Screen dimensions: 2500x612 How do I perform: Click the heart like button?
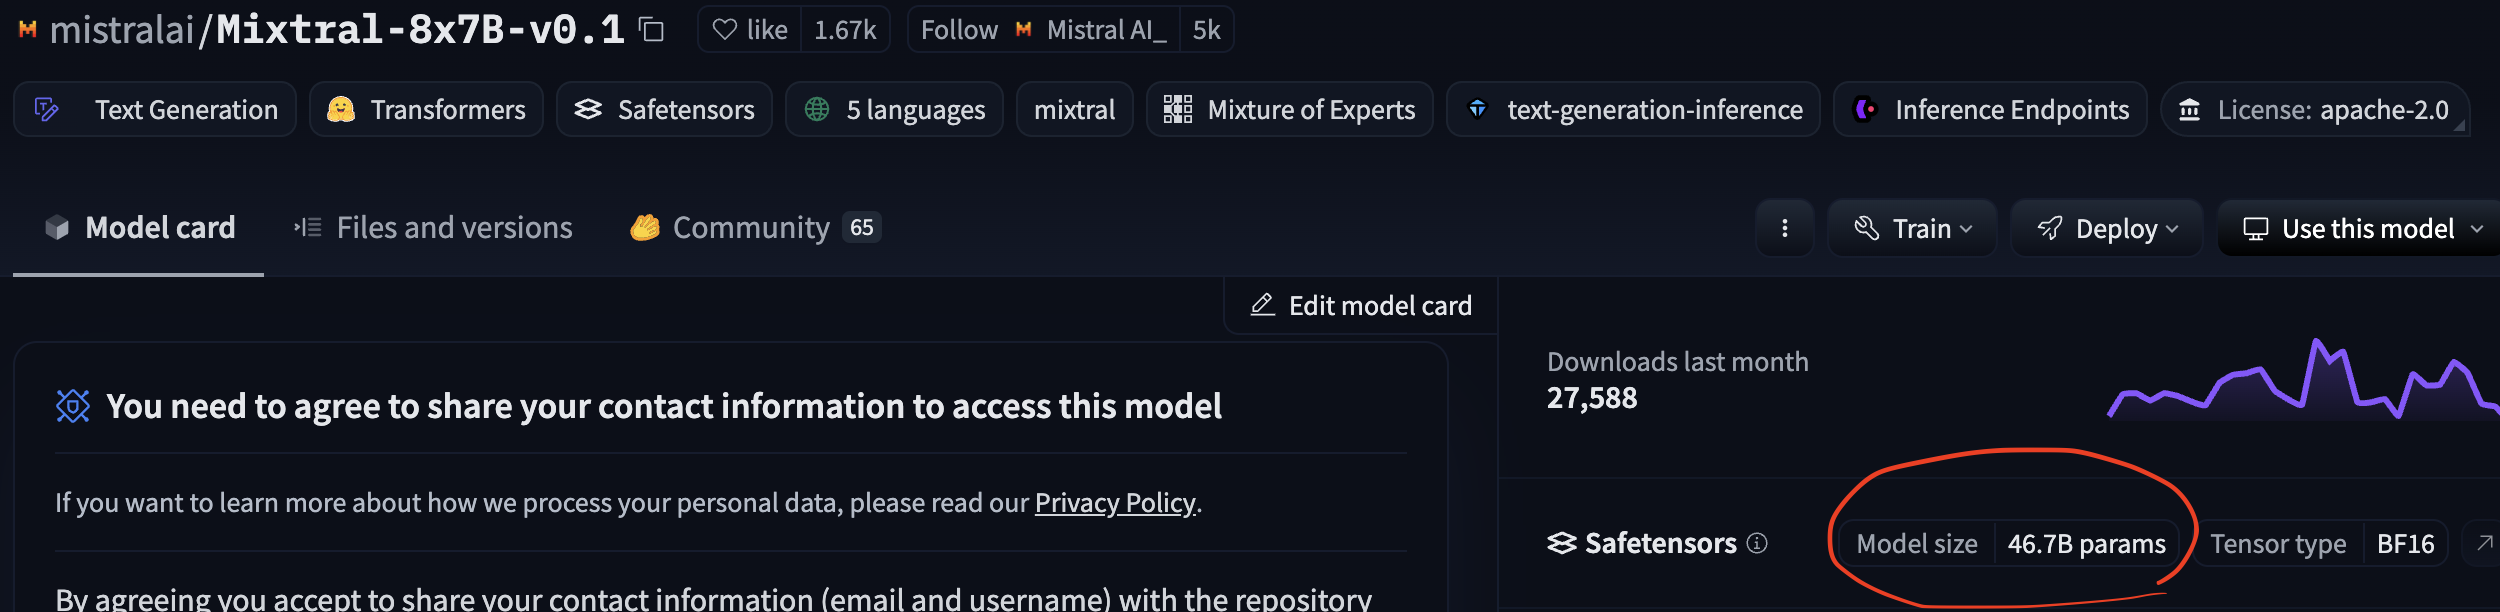click(750, 30)
